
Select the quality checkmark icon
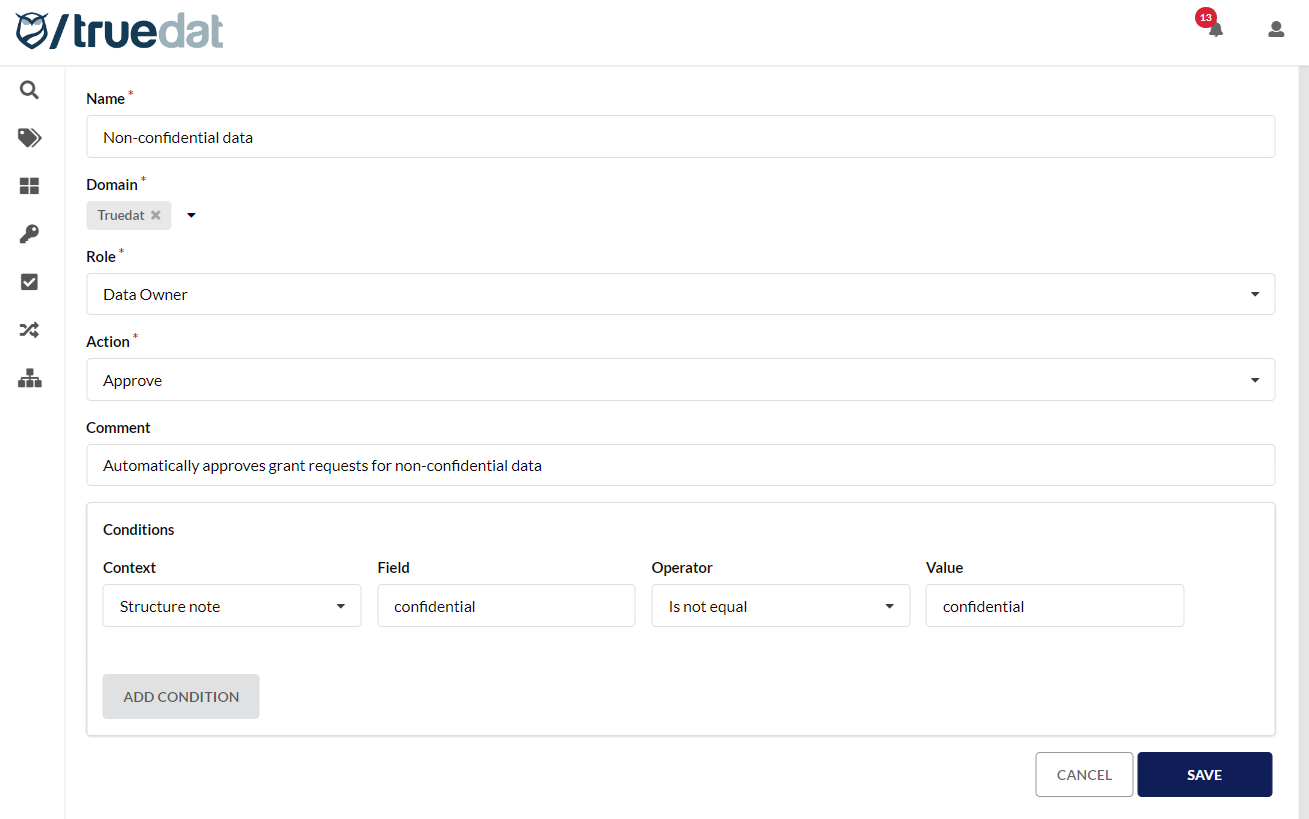[x=29, y=281]
